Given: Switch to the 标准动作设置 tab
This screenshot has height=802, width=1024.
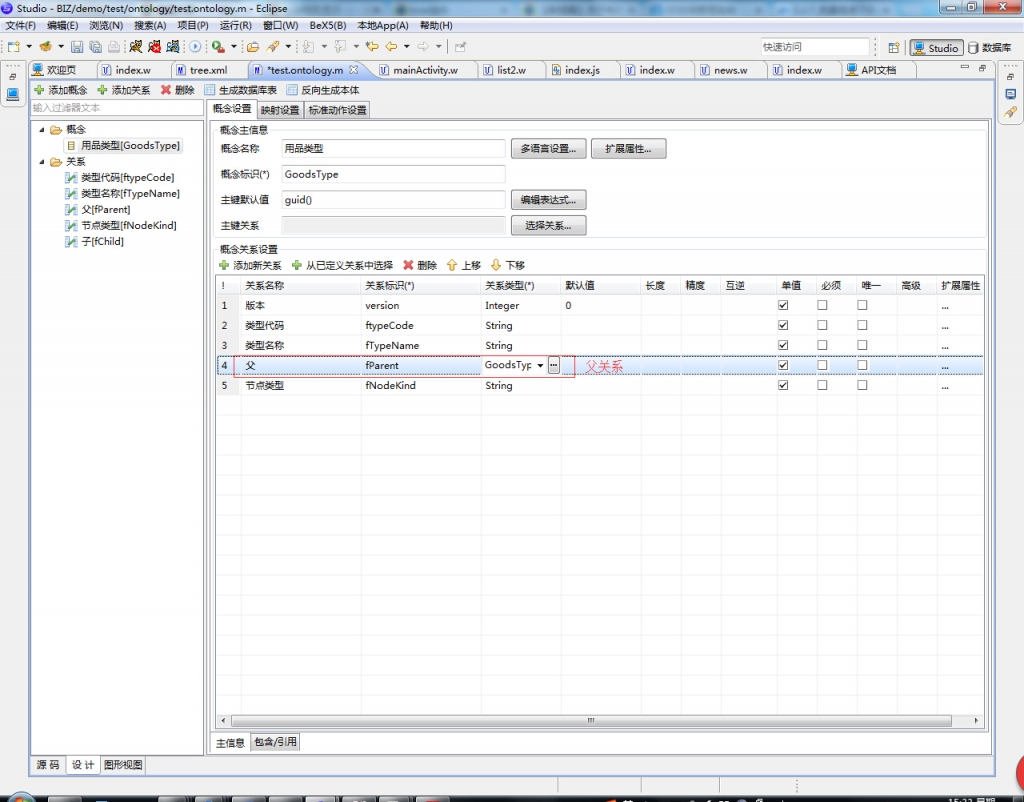Looking at the screenshot, I should [337, 110].
